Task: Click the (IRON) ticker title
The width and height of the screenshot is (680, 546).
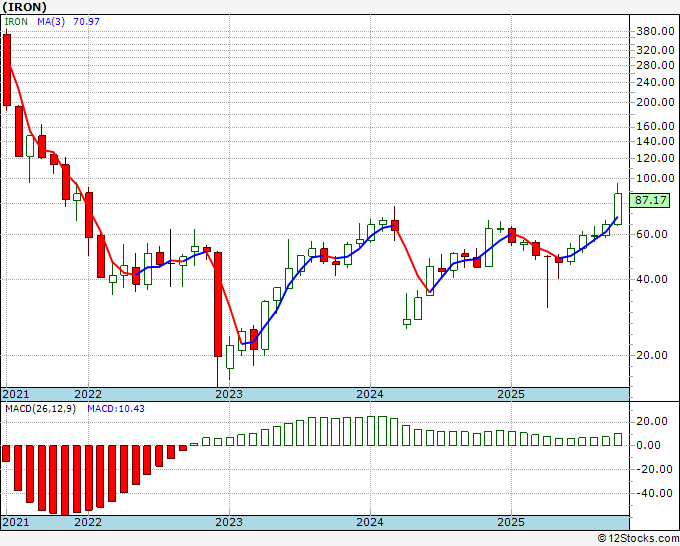Action: pos(24,7)
